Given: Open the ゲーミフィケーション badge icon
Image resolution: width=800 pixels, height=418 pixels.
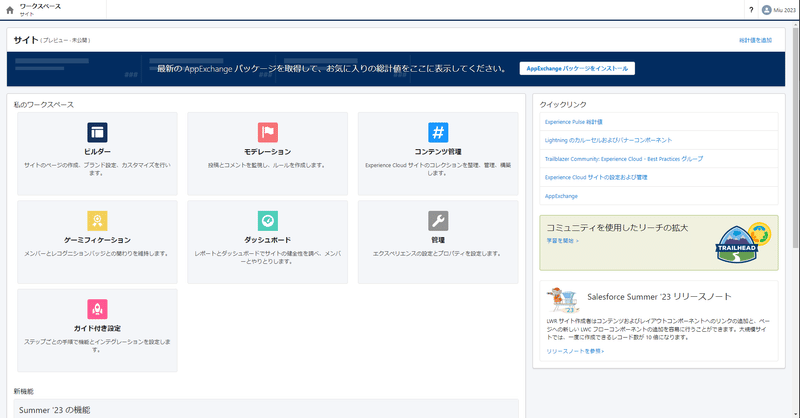Looking at the screenshot, I should pyautogui.click(x=97, y=220).
